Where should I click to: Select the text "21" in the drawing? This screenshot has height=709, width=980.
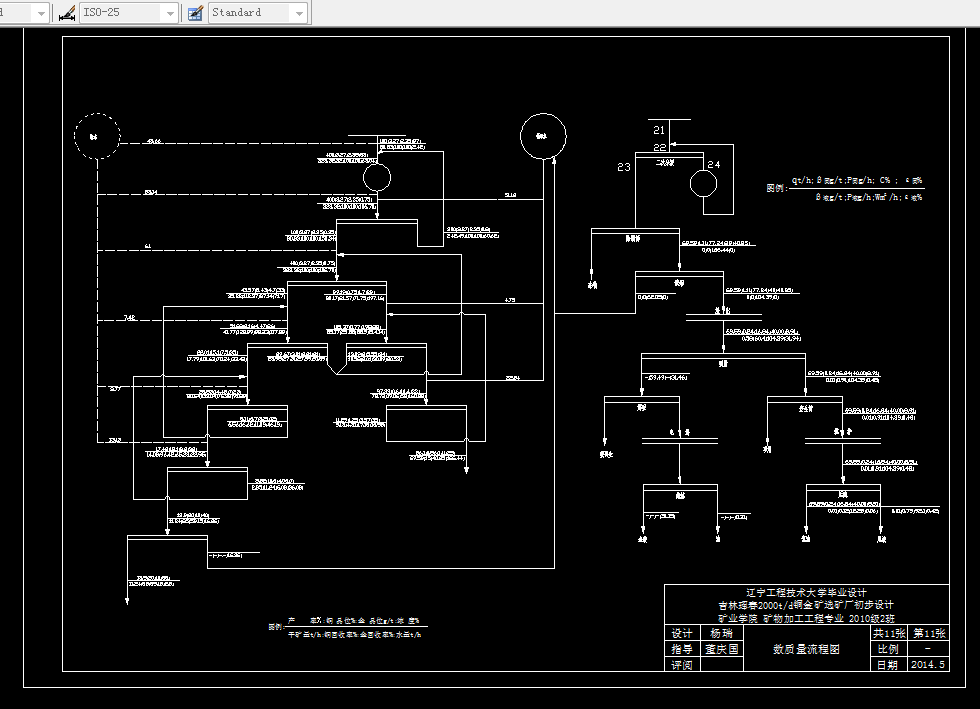(659, 130)
